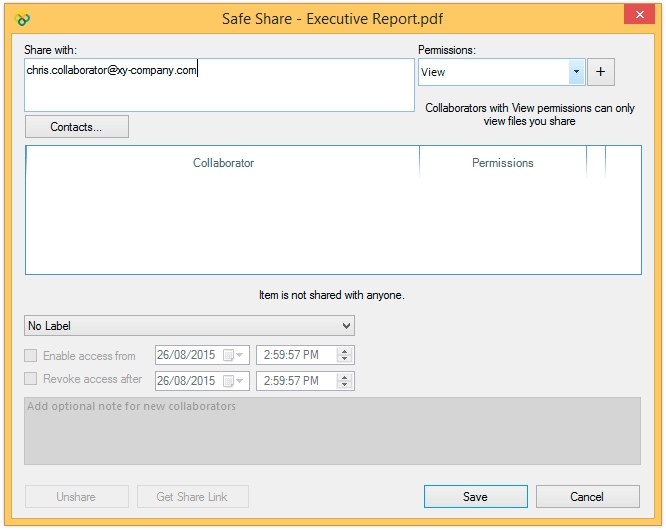Screen dimensions: 666x530
Task: Increase the Enable access from time
Action: point(344,351)
